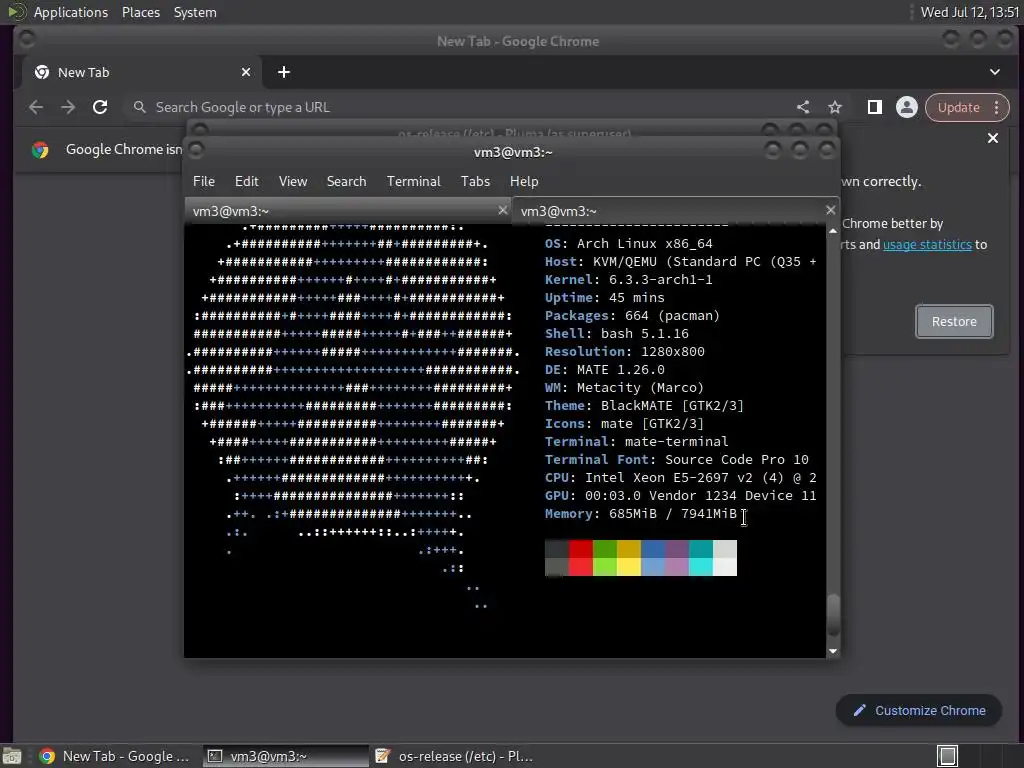
Task: Click the 'Theme: BlackMATE [GTK2/3]' line
Action: coord(644,406)
